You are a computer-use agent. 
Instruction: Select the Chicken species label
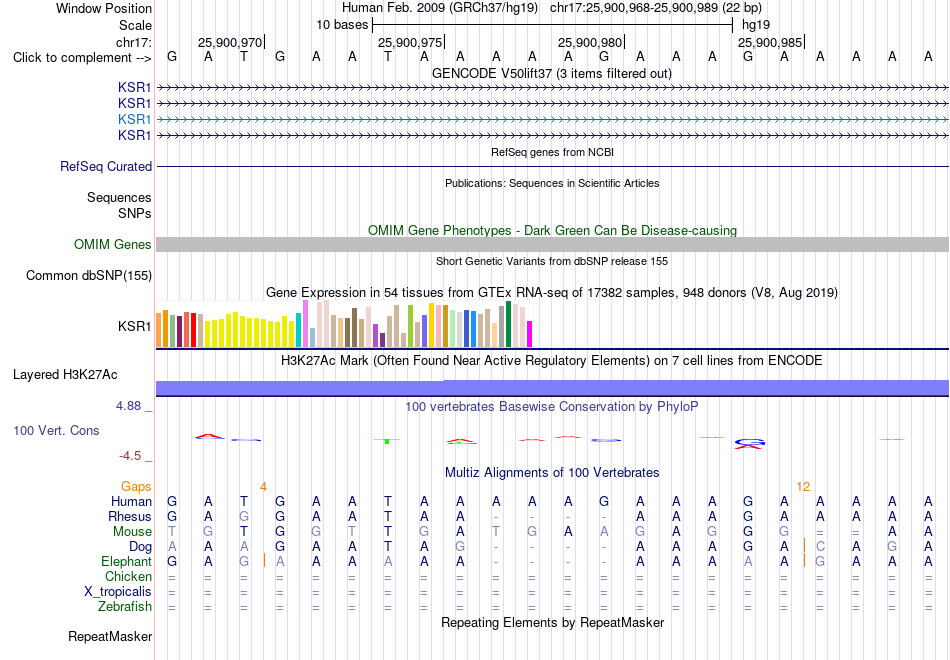pyautogui.click(x=128, y=576)
